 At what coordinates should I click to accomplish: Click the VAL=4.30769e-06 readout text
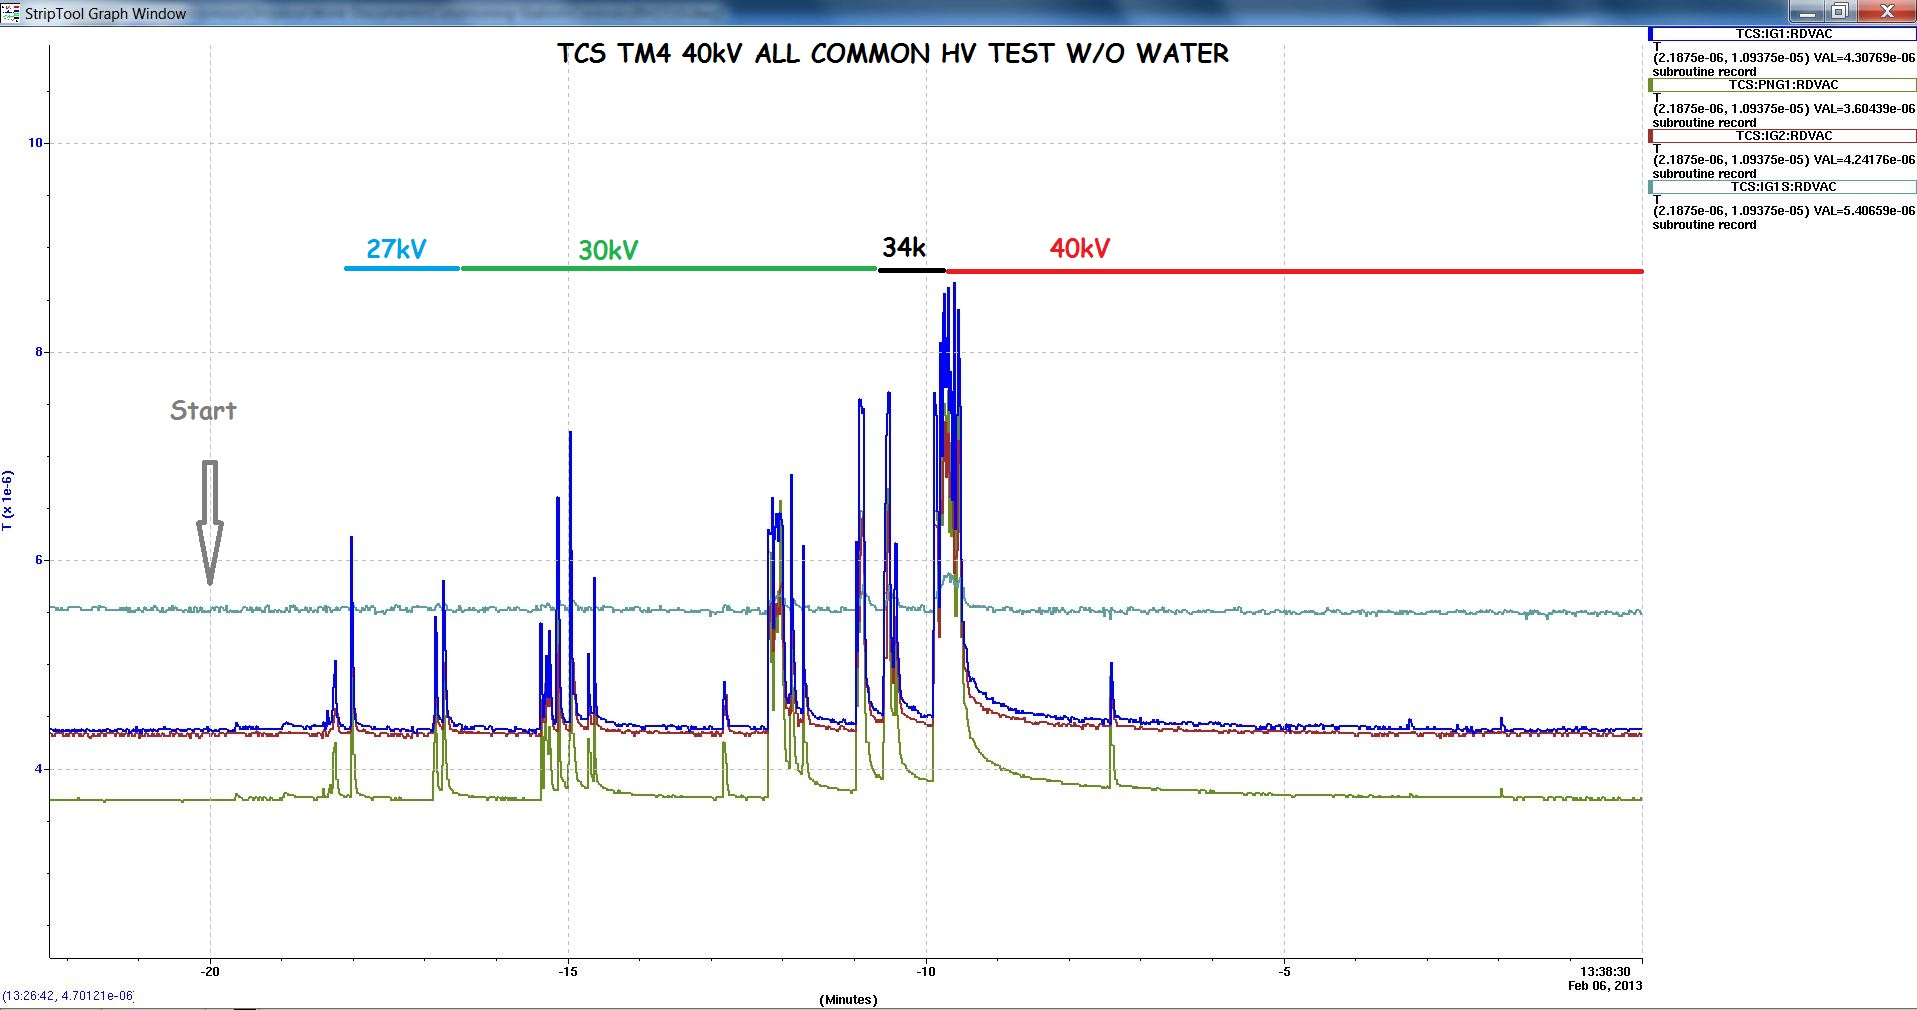1864,58
